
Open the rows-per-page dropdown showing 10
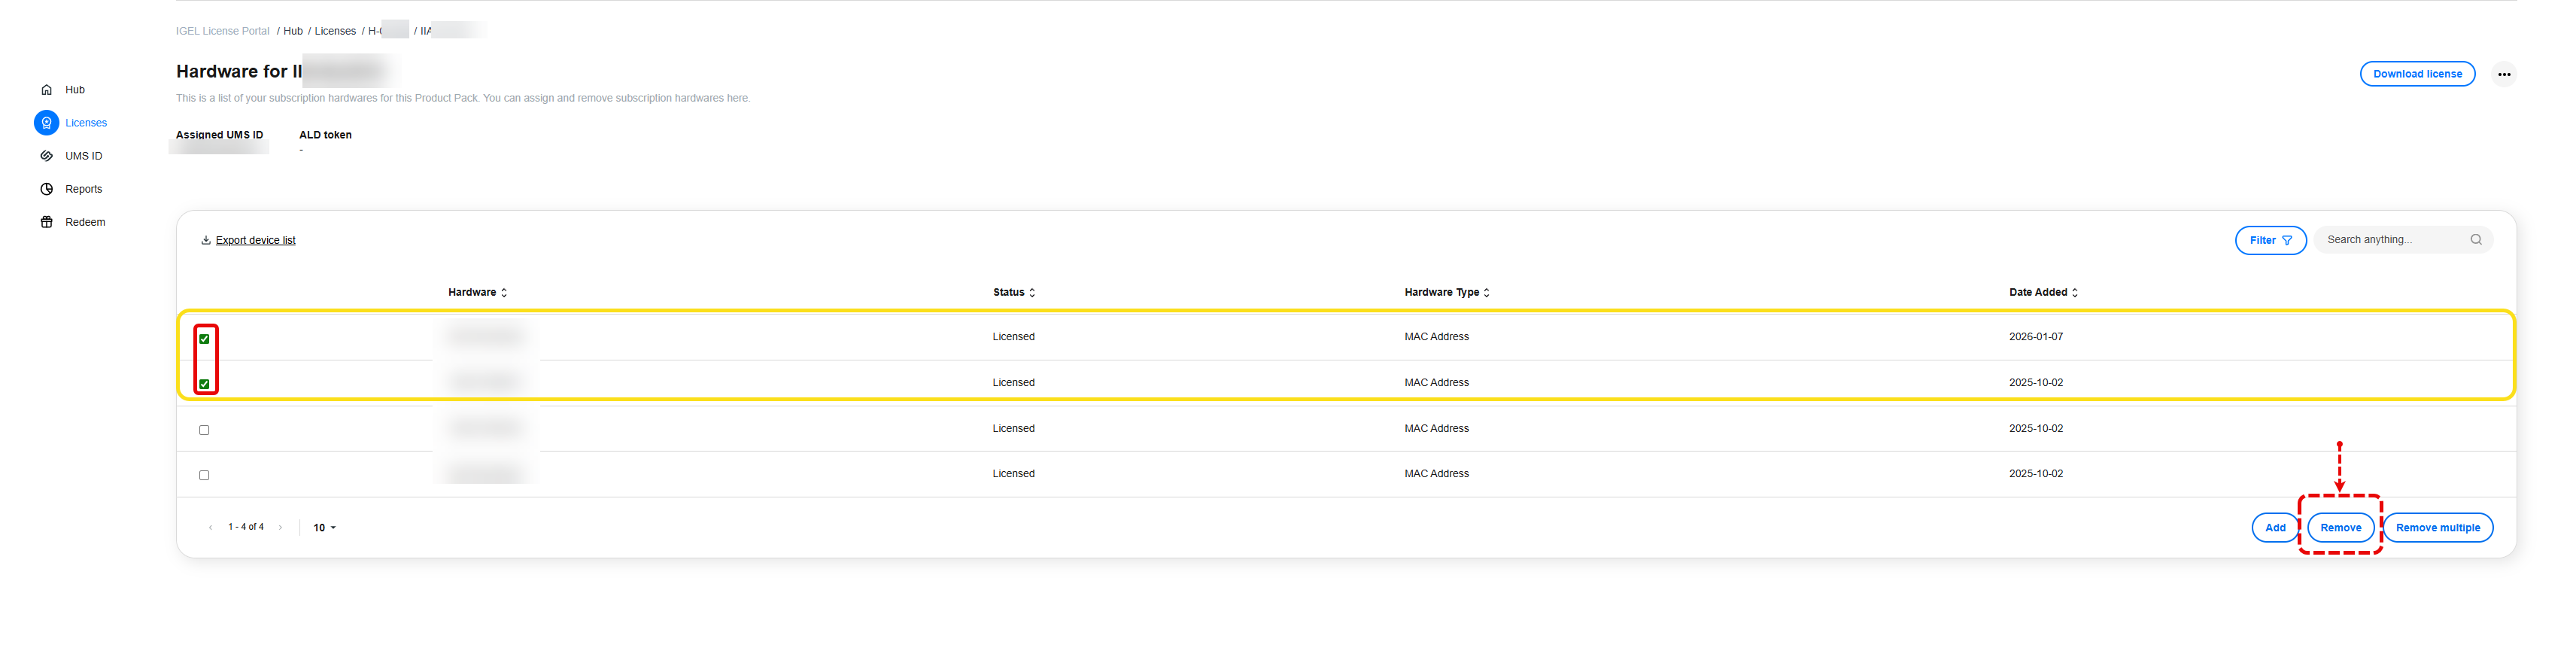tap(324, 528)
